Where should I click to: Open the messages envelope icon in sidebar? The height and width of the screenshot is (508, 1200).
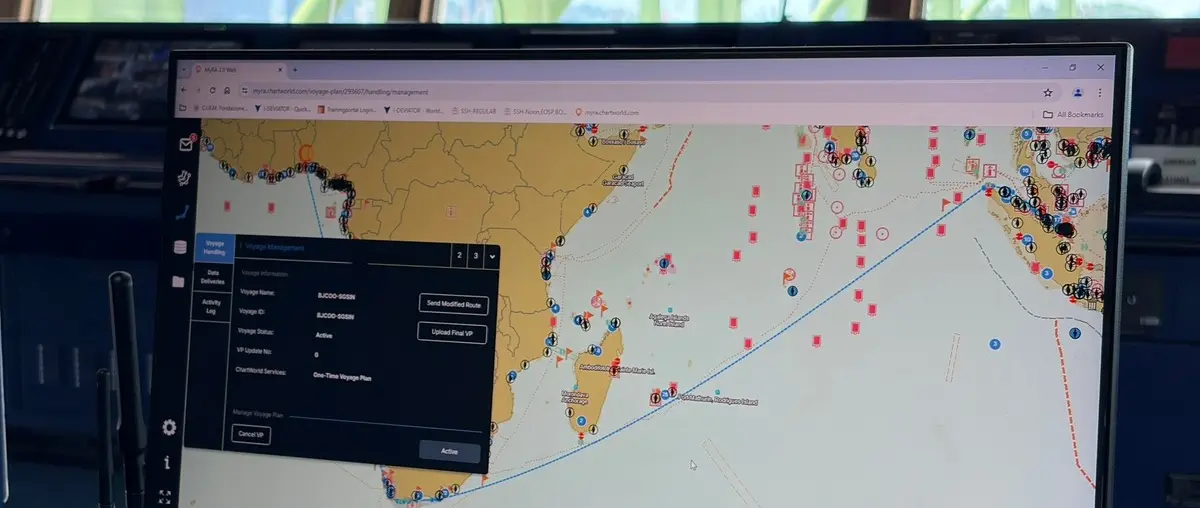(x=185, y=144)
